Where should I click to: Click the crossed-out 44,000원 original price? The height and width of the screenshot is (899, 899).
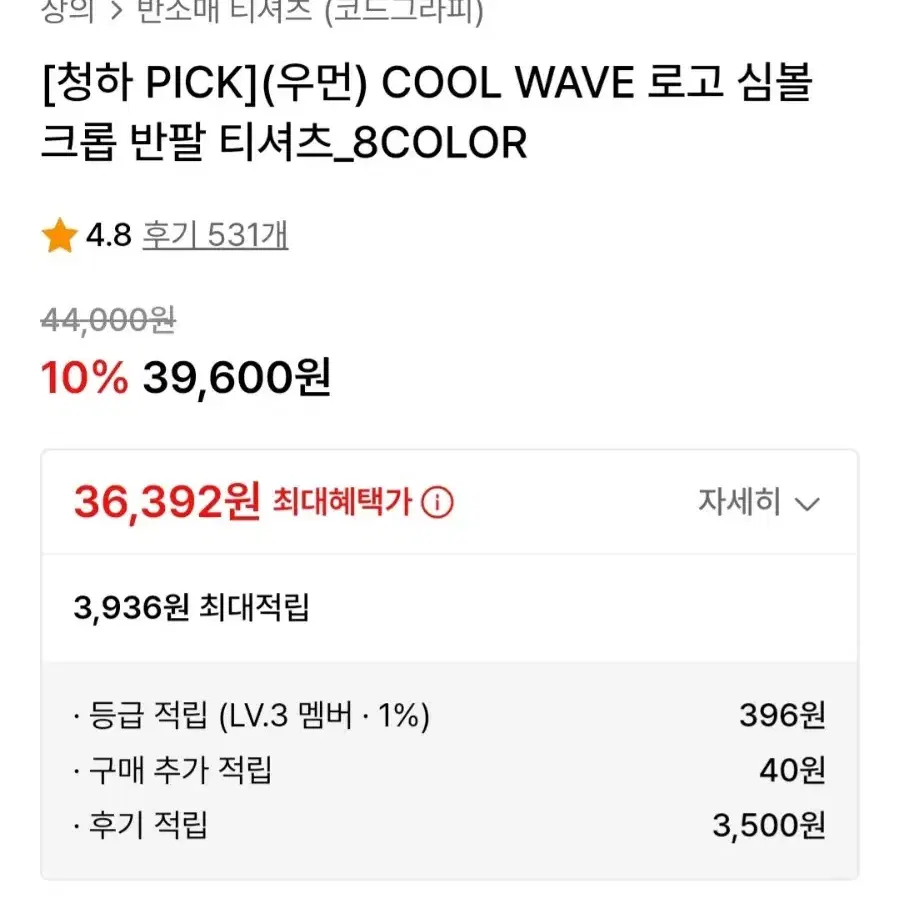coord(108,320)
